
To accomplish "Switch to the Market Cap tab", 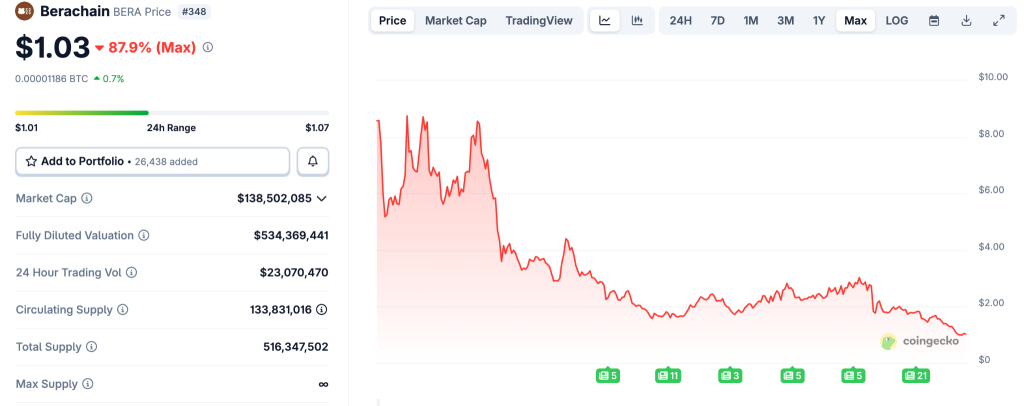I will pyautogui.click(x=456, y=20).
